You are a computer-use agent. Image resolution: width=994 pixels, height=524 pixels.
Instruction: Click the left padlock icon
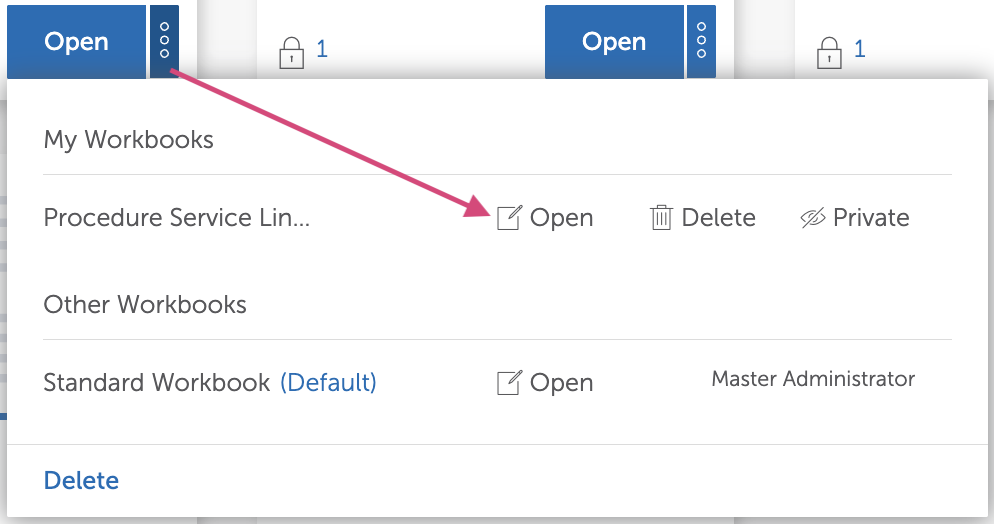click(291, 51)
